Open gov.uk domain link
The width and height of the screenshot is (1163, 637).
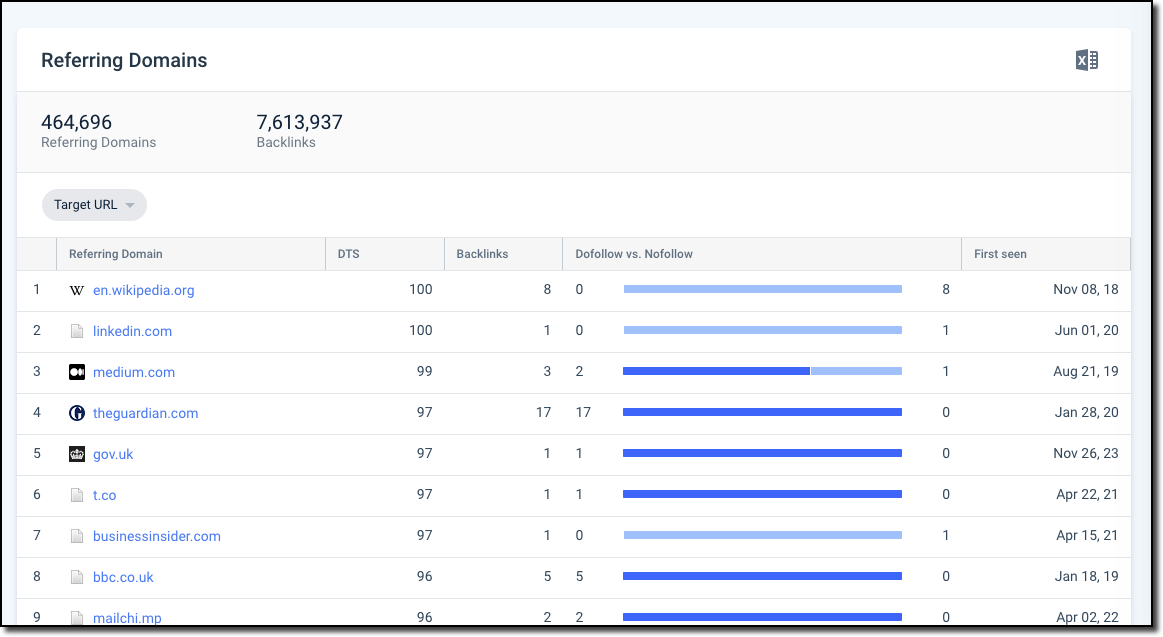point(113,454)
